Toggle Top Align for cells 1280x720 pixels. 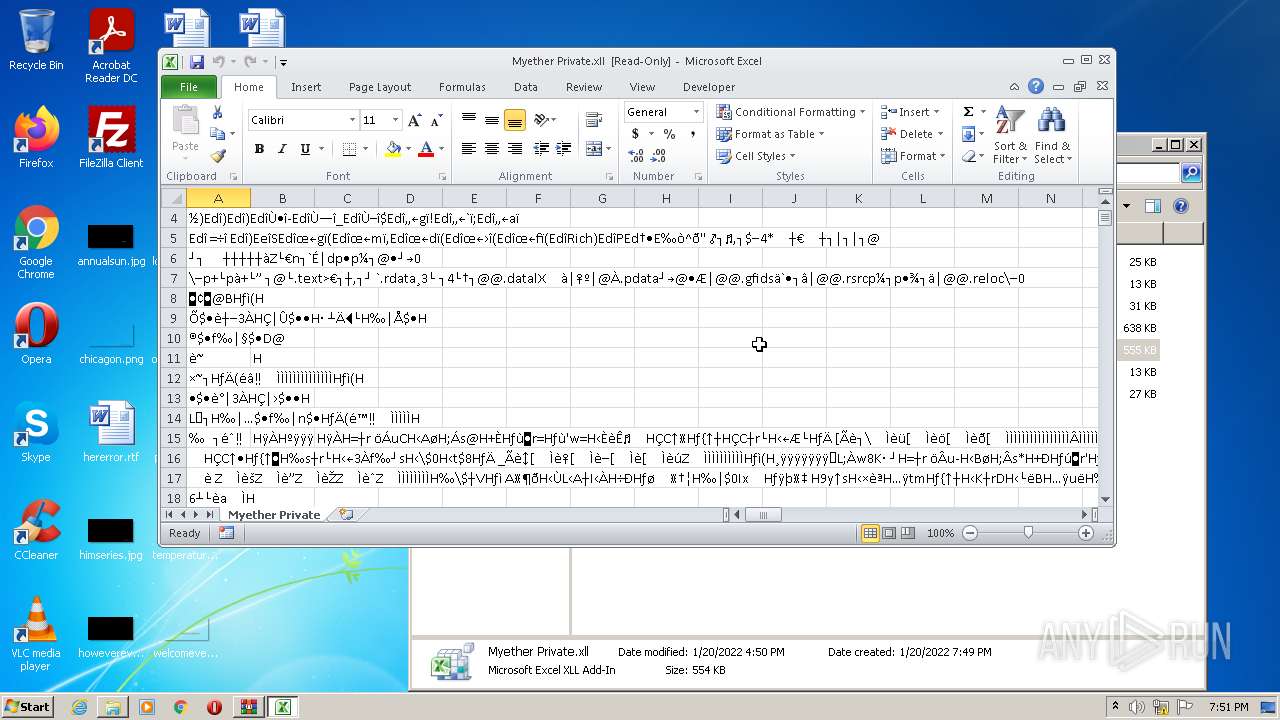pyautogui.click(x=468, y=120)
